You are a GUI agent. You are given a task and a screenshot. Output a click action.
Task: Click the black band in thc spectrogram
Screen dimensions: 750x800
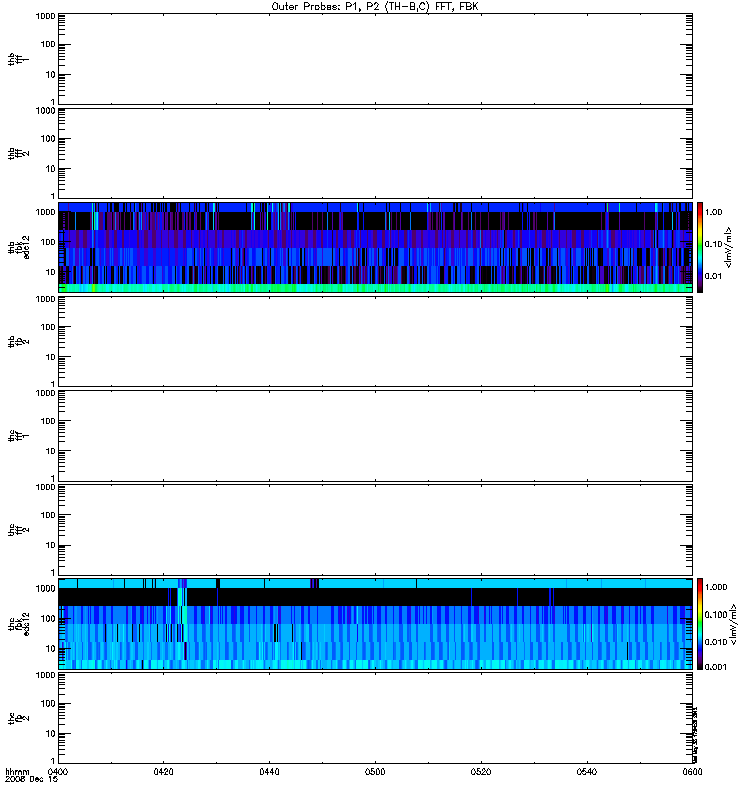(375, 597)
